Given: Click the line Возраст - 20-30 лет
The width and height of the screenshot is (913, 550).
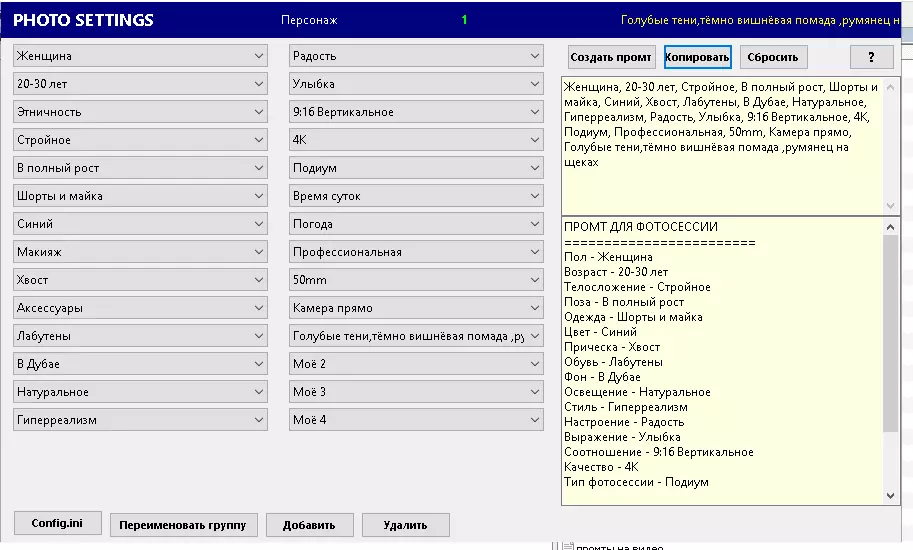Looking at the screenshot, I should click(615, 272).
